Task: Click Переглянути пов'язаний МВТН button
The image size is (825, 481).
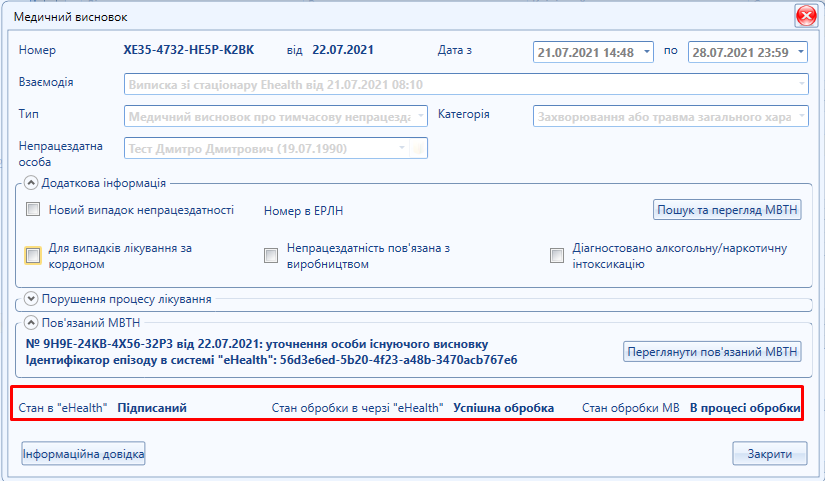Action: coord(712,352)
